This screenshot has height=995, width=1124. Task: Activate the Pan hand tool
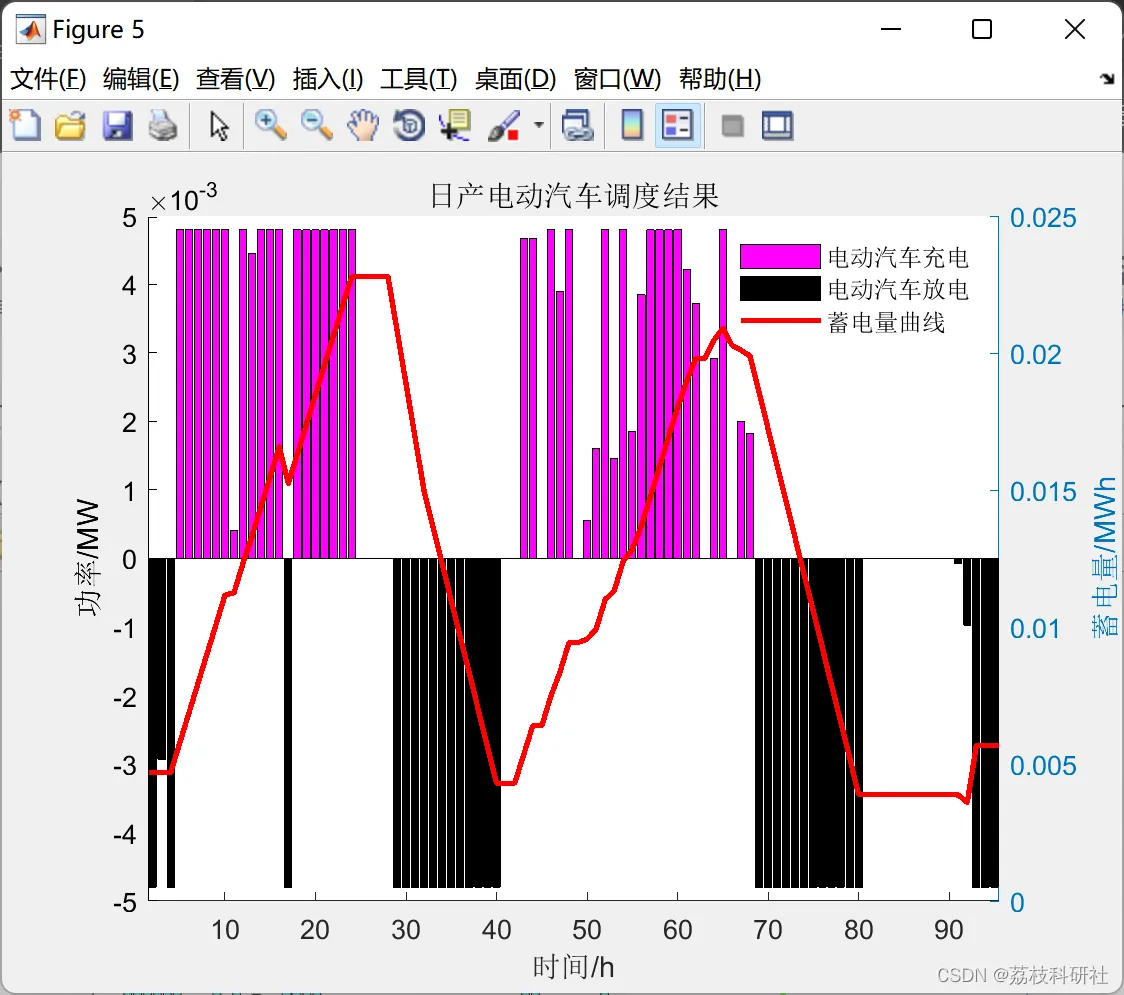click(x=363, y=125)
